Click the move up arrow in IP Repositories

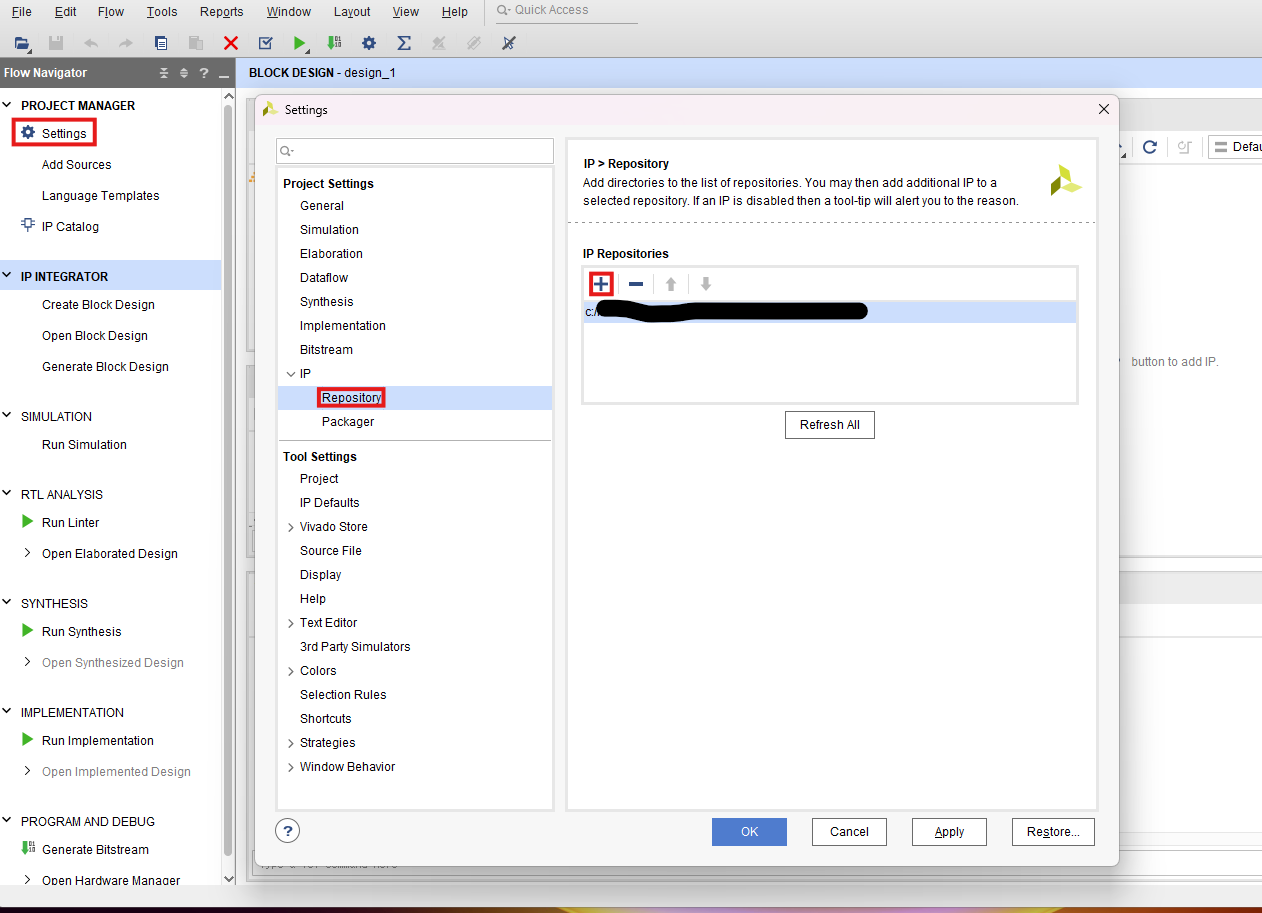(x=671, y=284)
